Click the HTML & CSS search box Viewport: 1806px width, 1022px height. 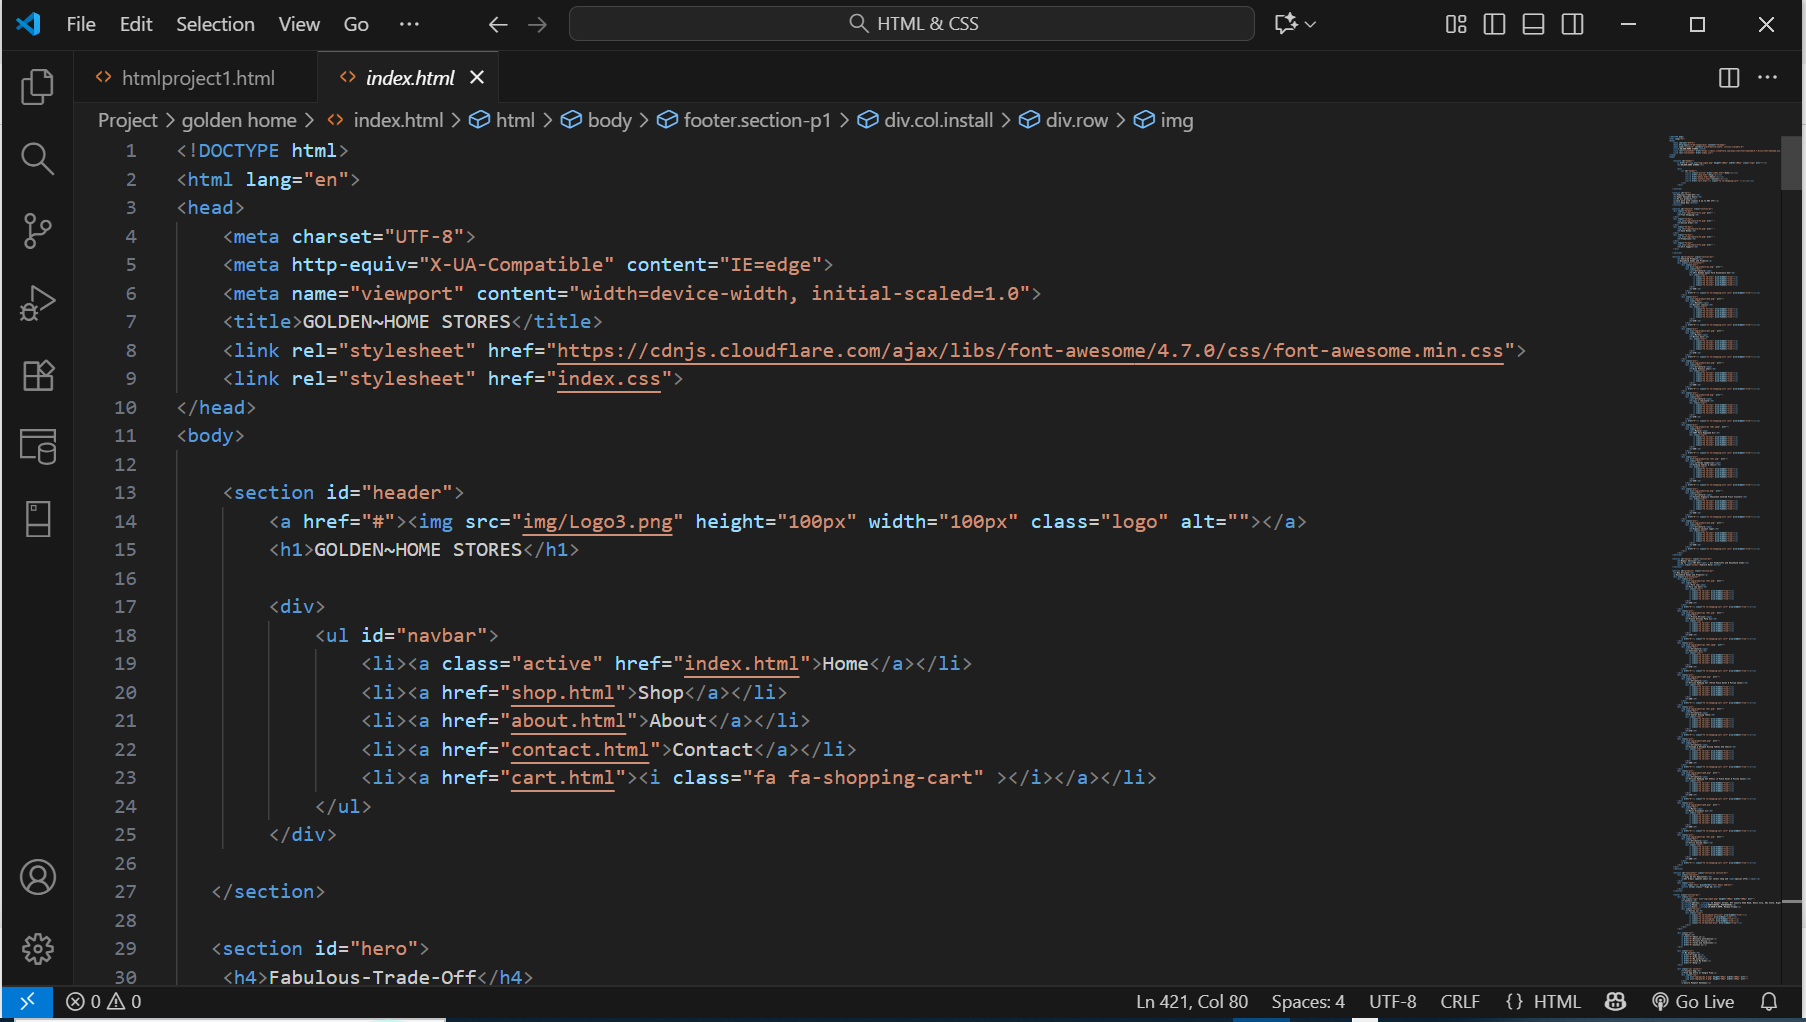[911, 24]
